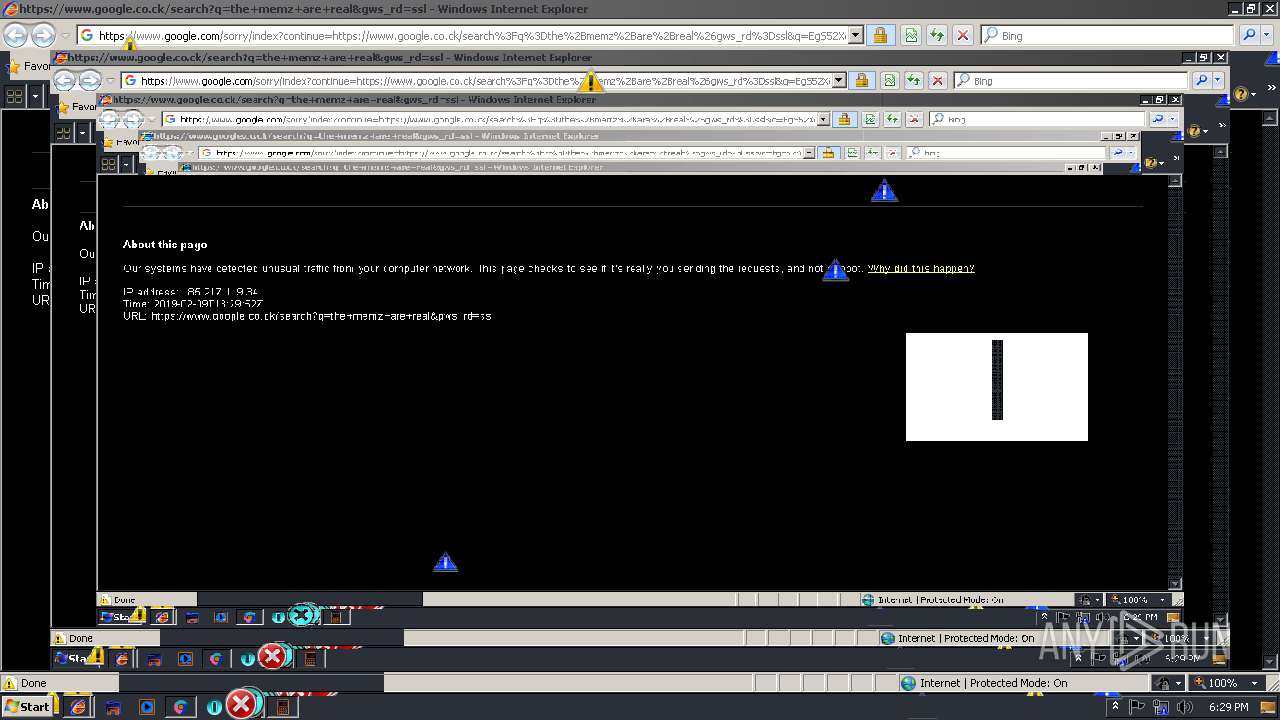Click the warning triangle near the page top

pos(884,191)
